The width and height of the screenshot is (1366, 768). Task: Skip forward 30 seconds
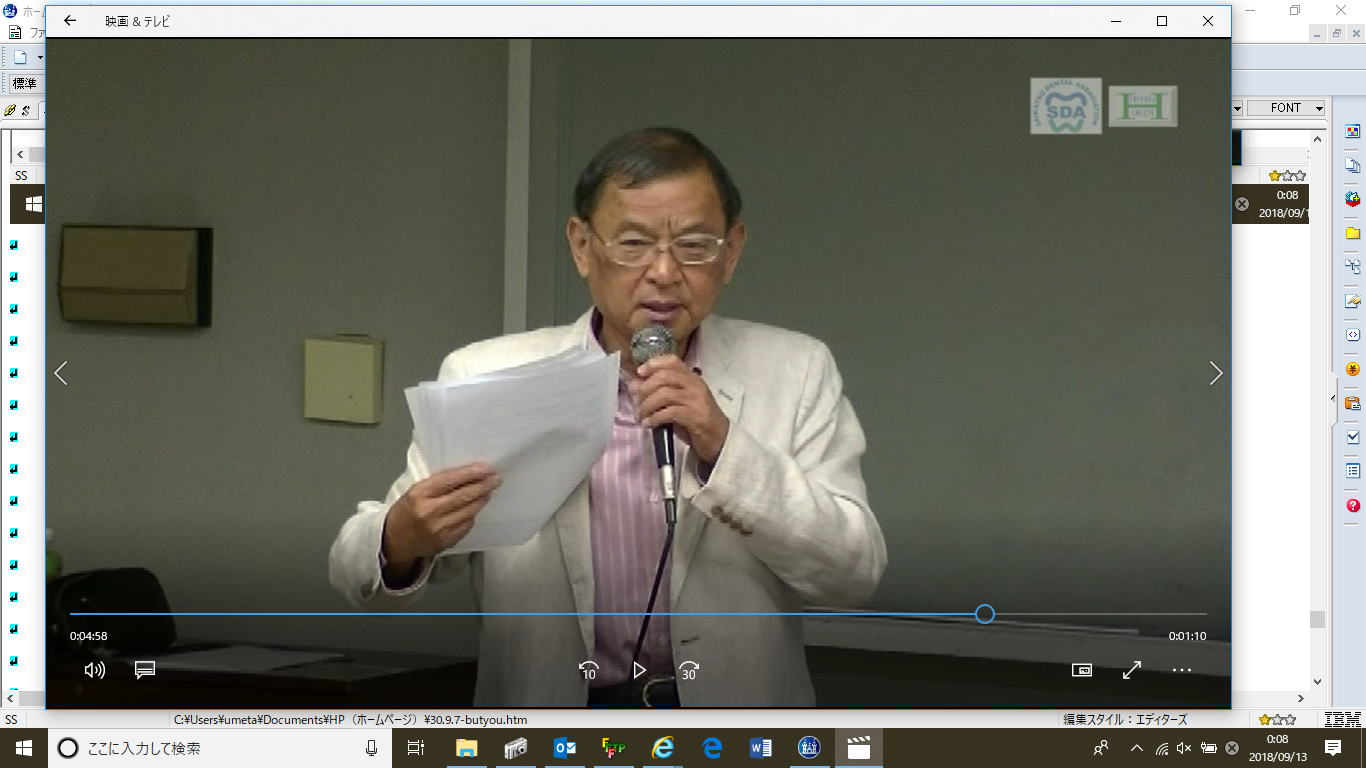click(688, 670)
